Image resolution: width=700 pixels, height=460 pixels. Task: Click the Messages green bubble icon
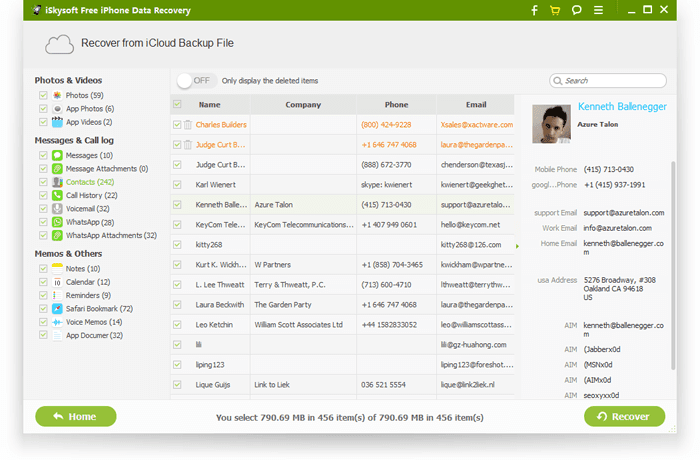tap(57, 155)
